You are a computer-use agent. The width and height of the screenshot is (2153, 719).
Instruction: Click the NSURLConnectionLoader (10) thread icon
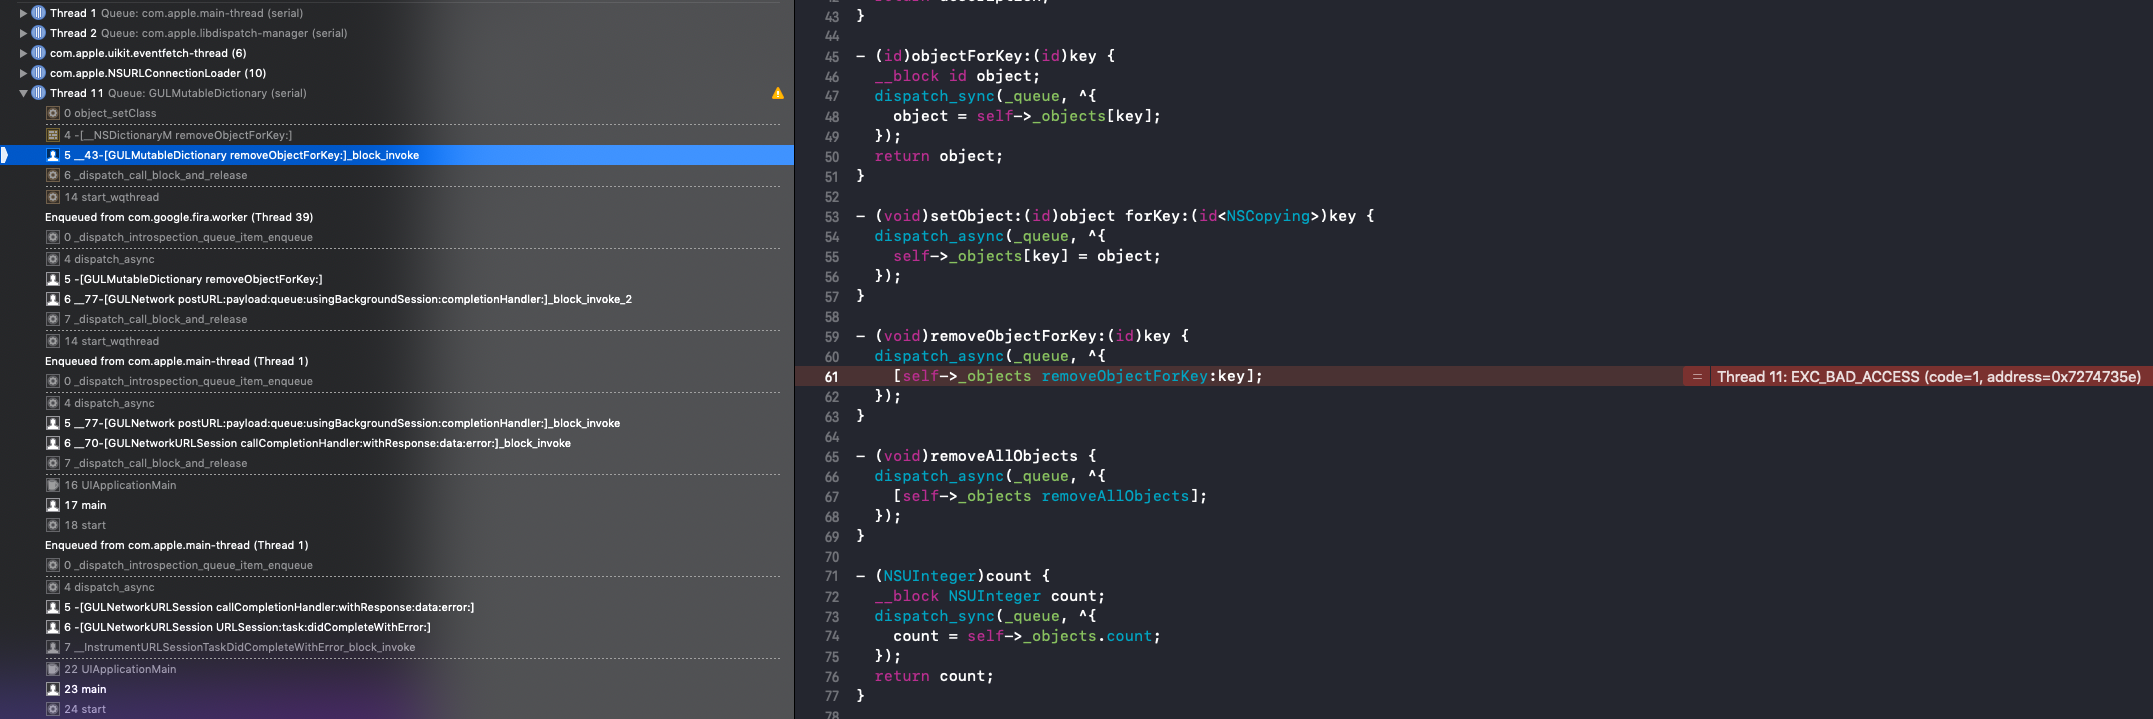(x=38, y=73)
